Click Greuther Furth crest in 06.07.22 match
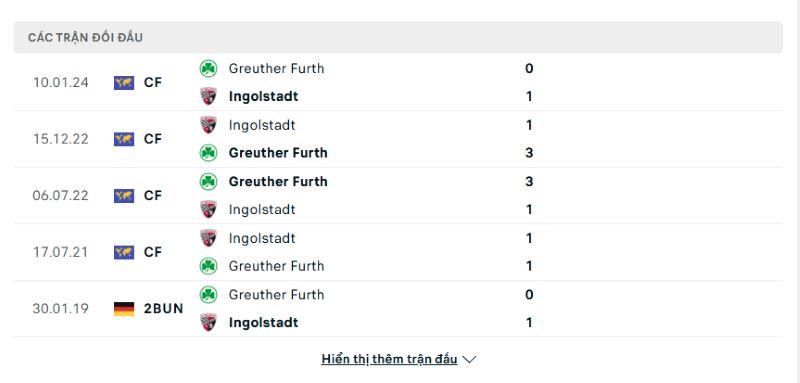The height and width of the screenshot is (383, 800). pos(208,182)
